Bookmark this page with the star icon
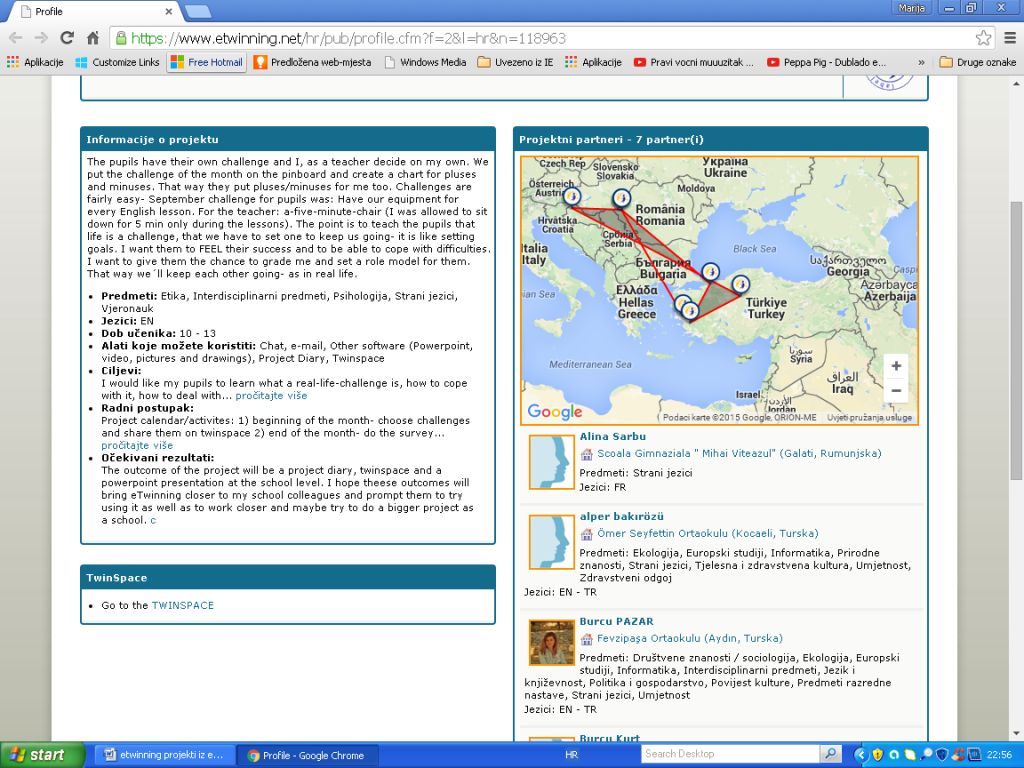 pos(983,38)
